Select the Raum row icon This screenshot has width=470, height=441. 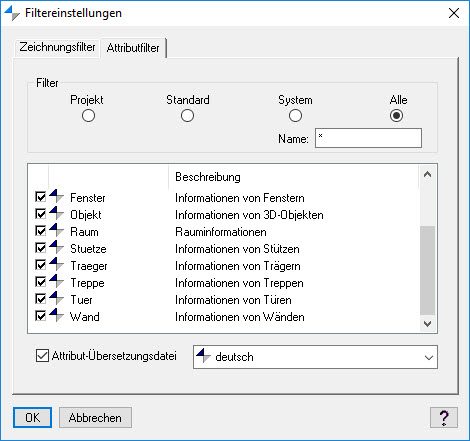(x=57, y=230)
